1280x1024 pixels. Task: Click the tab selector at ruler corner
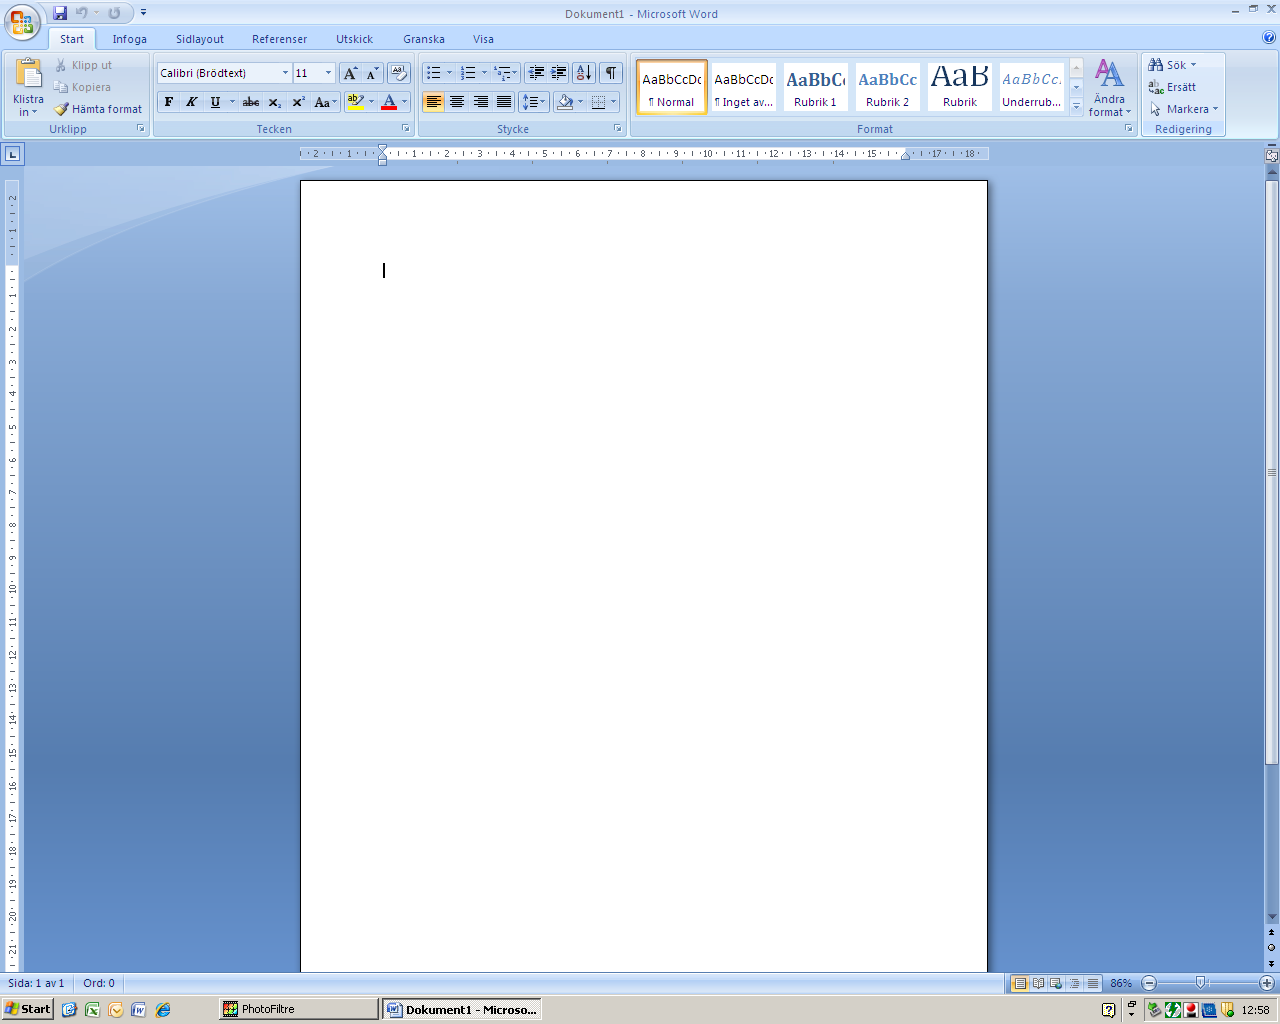pos(12,154)
